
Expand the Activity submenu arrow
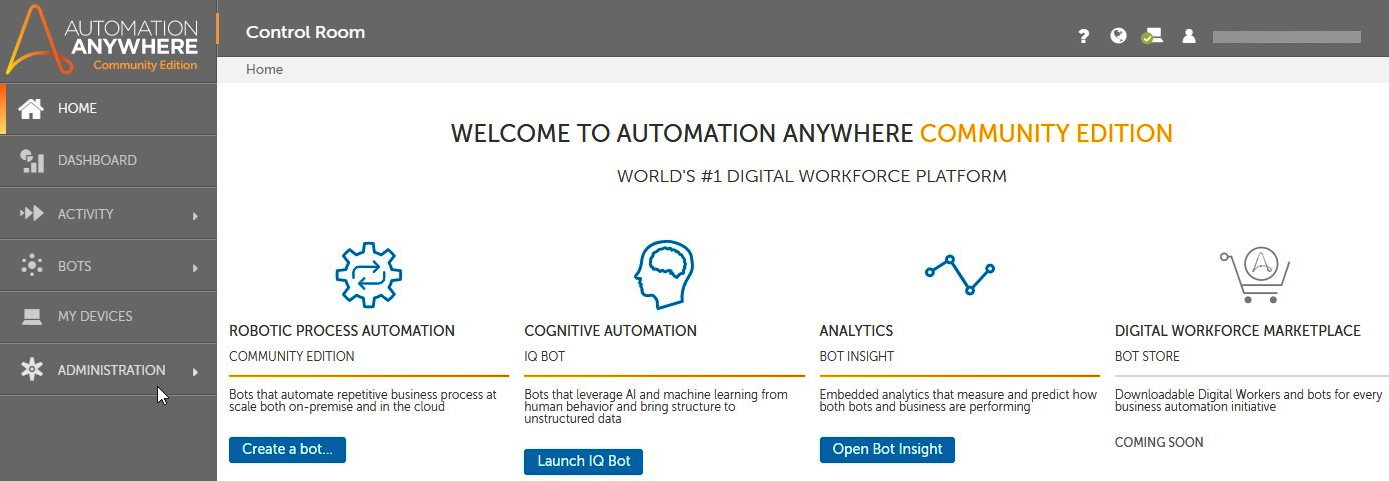(195, 215)
